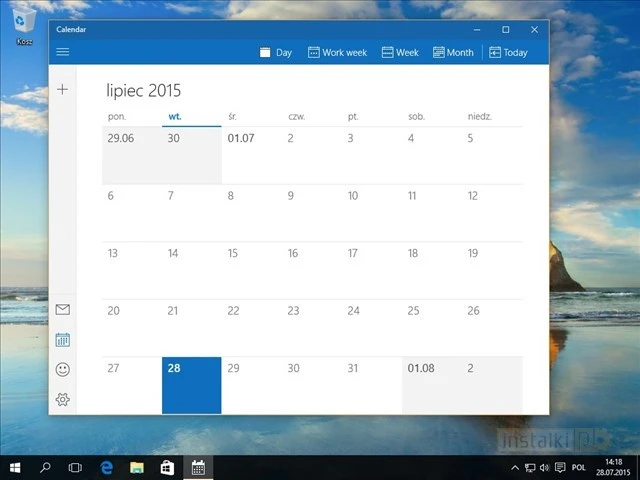Image resolution: width=640 pixels, height=480 pixels.
Task: Open the hamburger navigation menu
Action: pos(63,52)
